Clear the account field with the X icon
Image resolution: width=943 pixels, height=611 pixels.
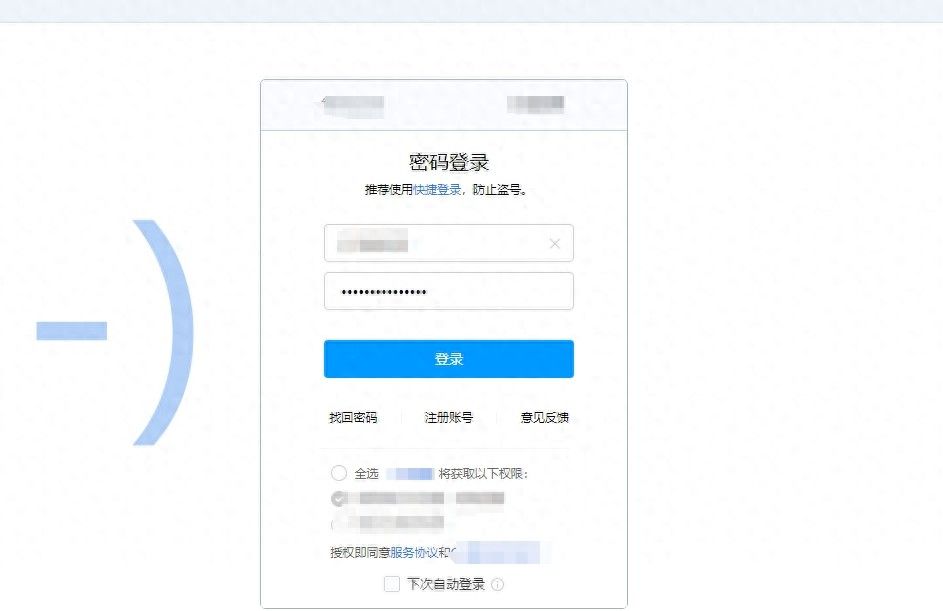(x=554, y=244)
